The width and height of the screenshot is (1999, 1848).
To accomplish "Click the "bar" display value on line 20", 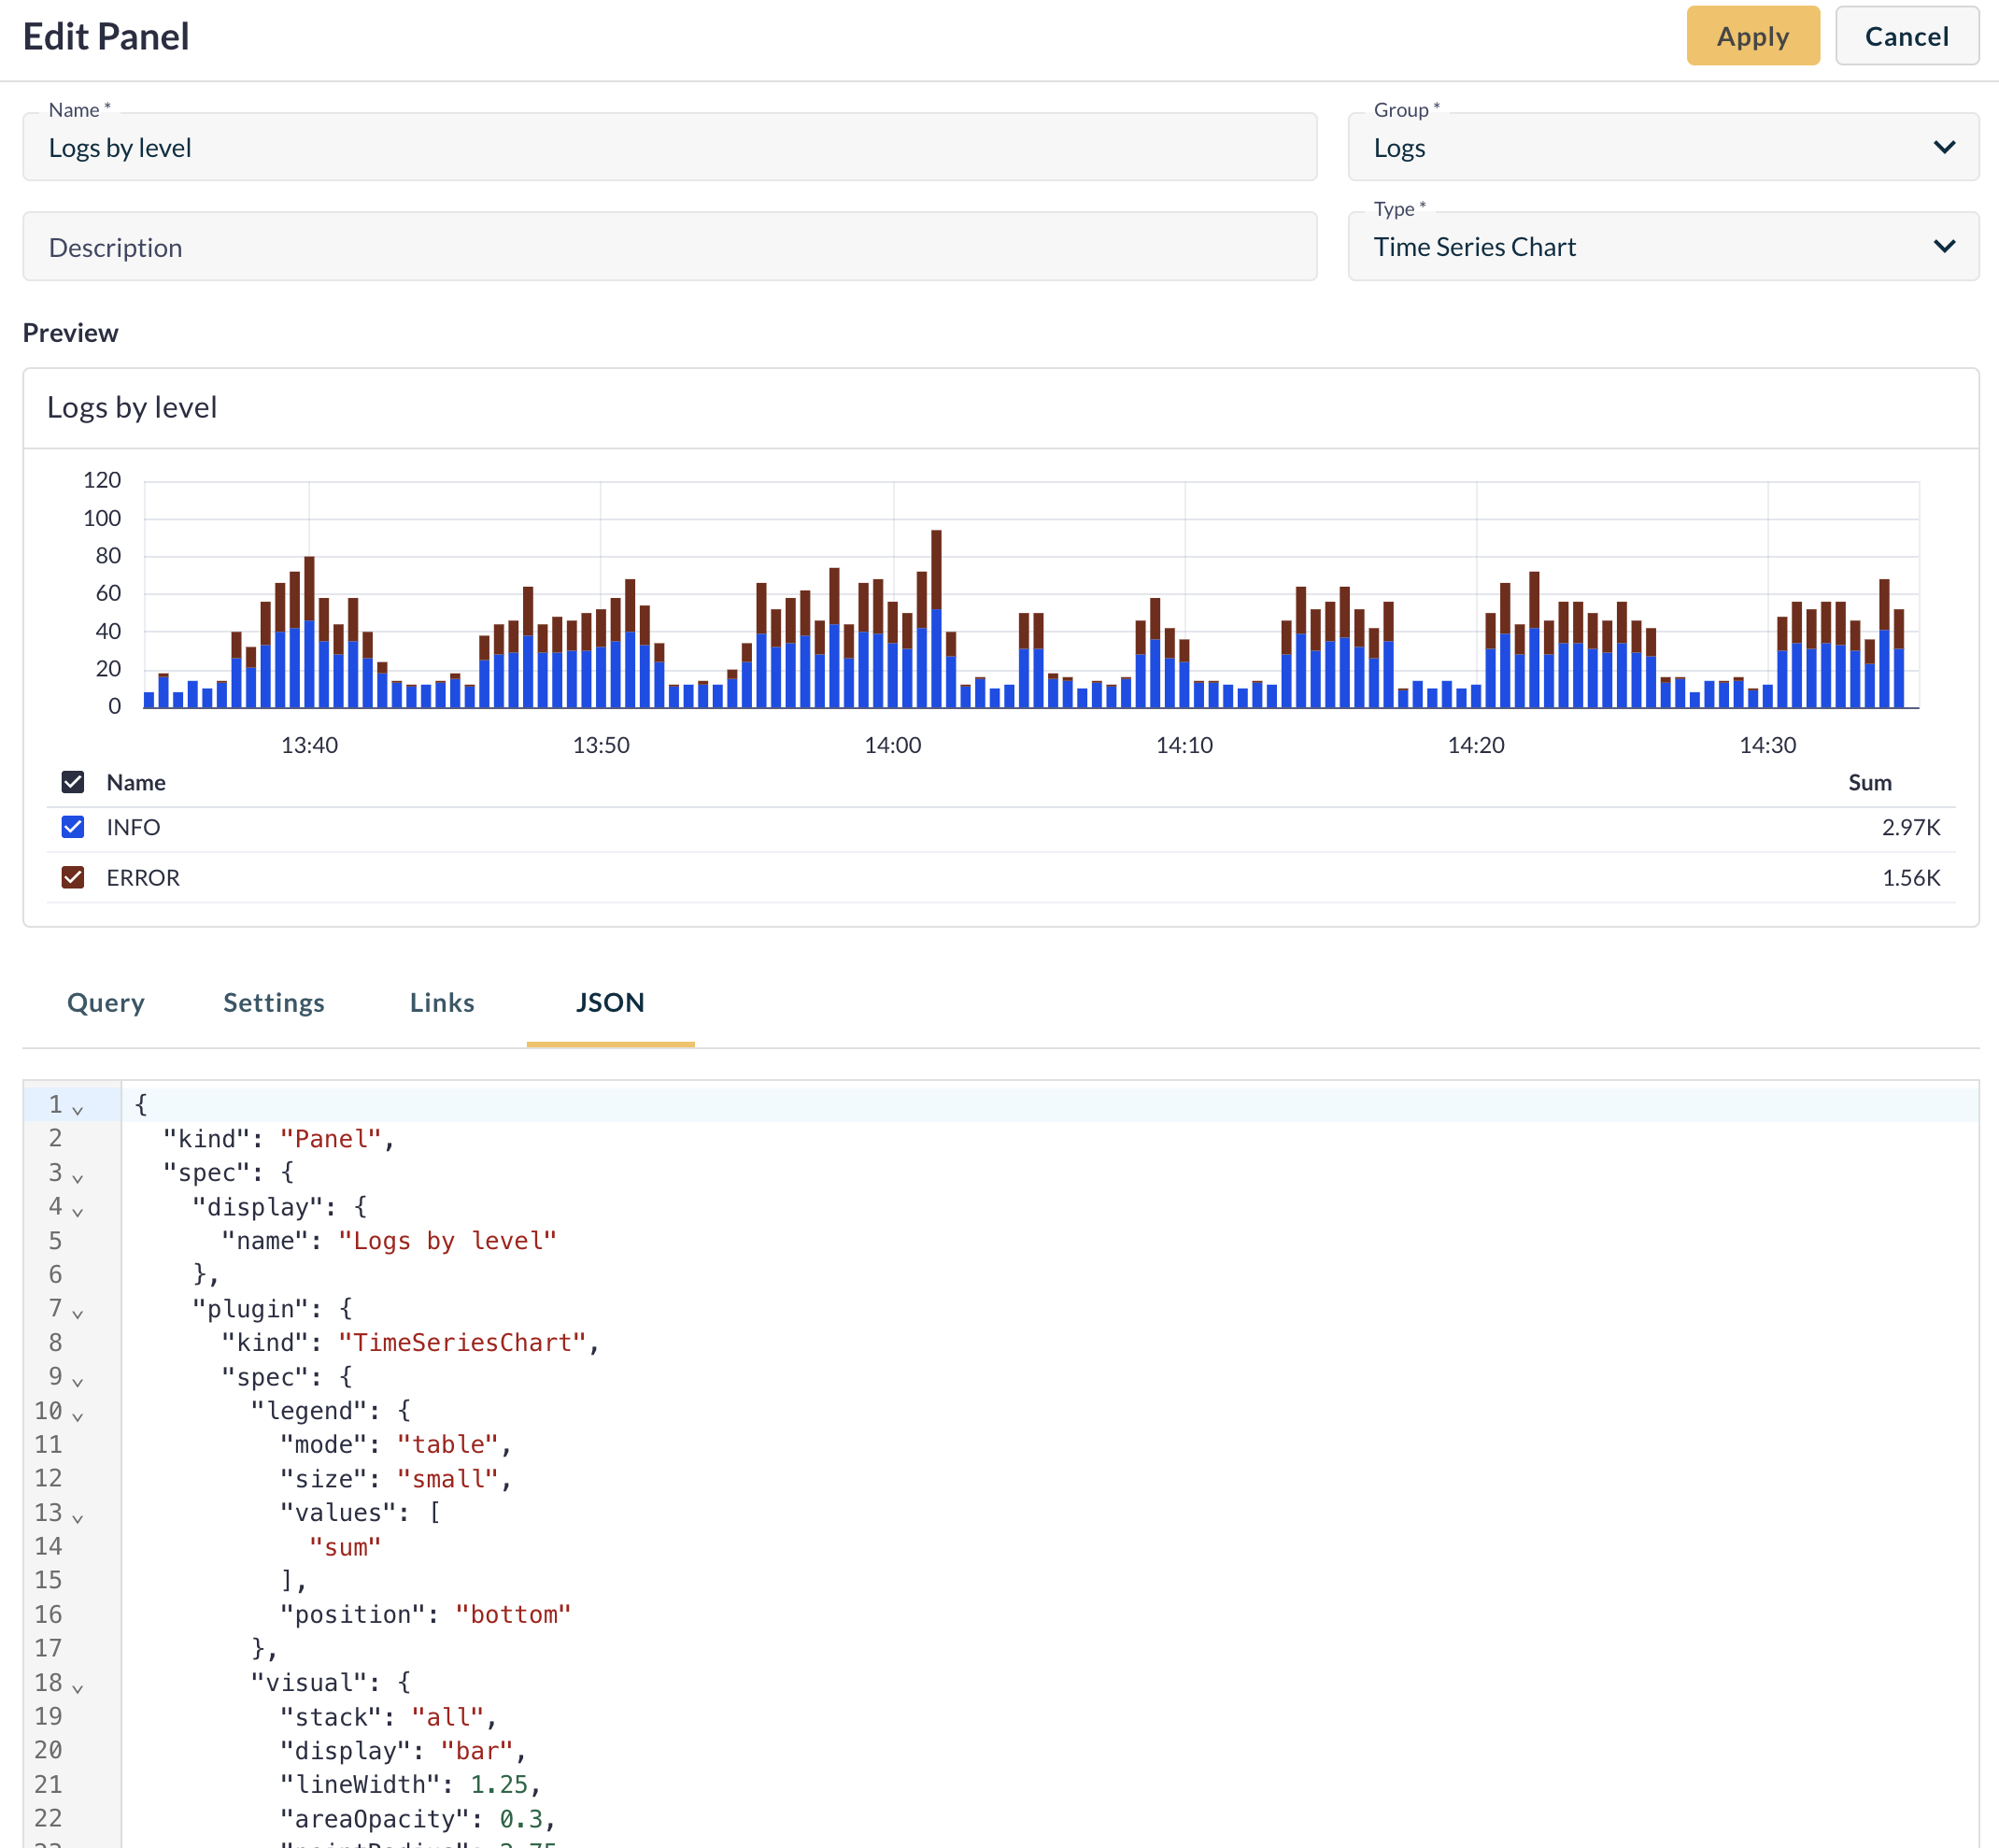I will (x=476, y=1750).
